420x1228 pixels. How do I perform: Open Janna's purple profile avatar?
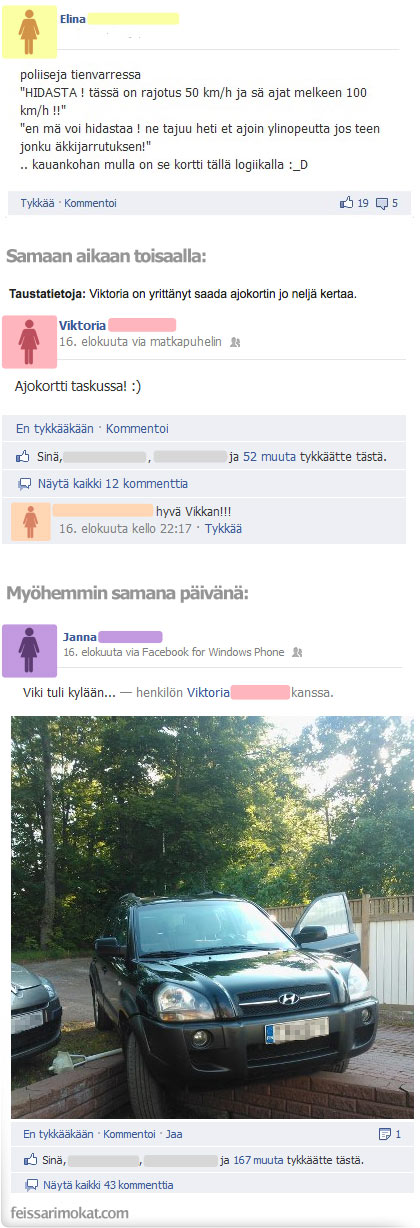point(29,651)
